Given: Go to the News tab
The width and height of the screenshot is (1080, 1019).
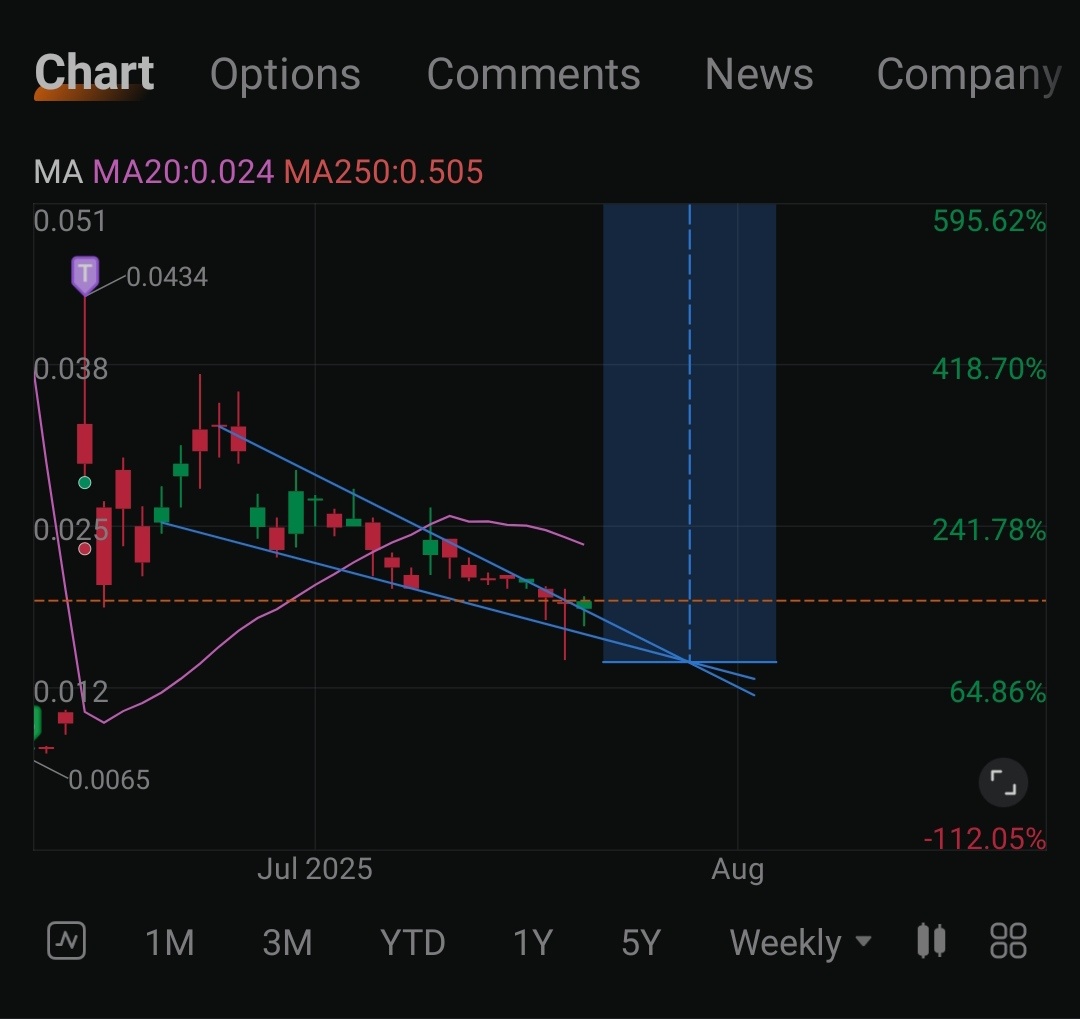Looking at the screenshot, I should [x=759, y=74].
